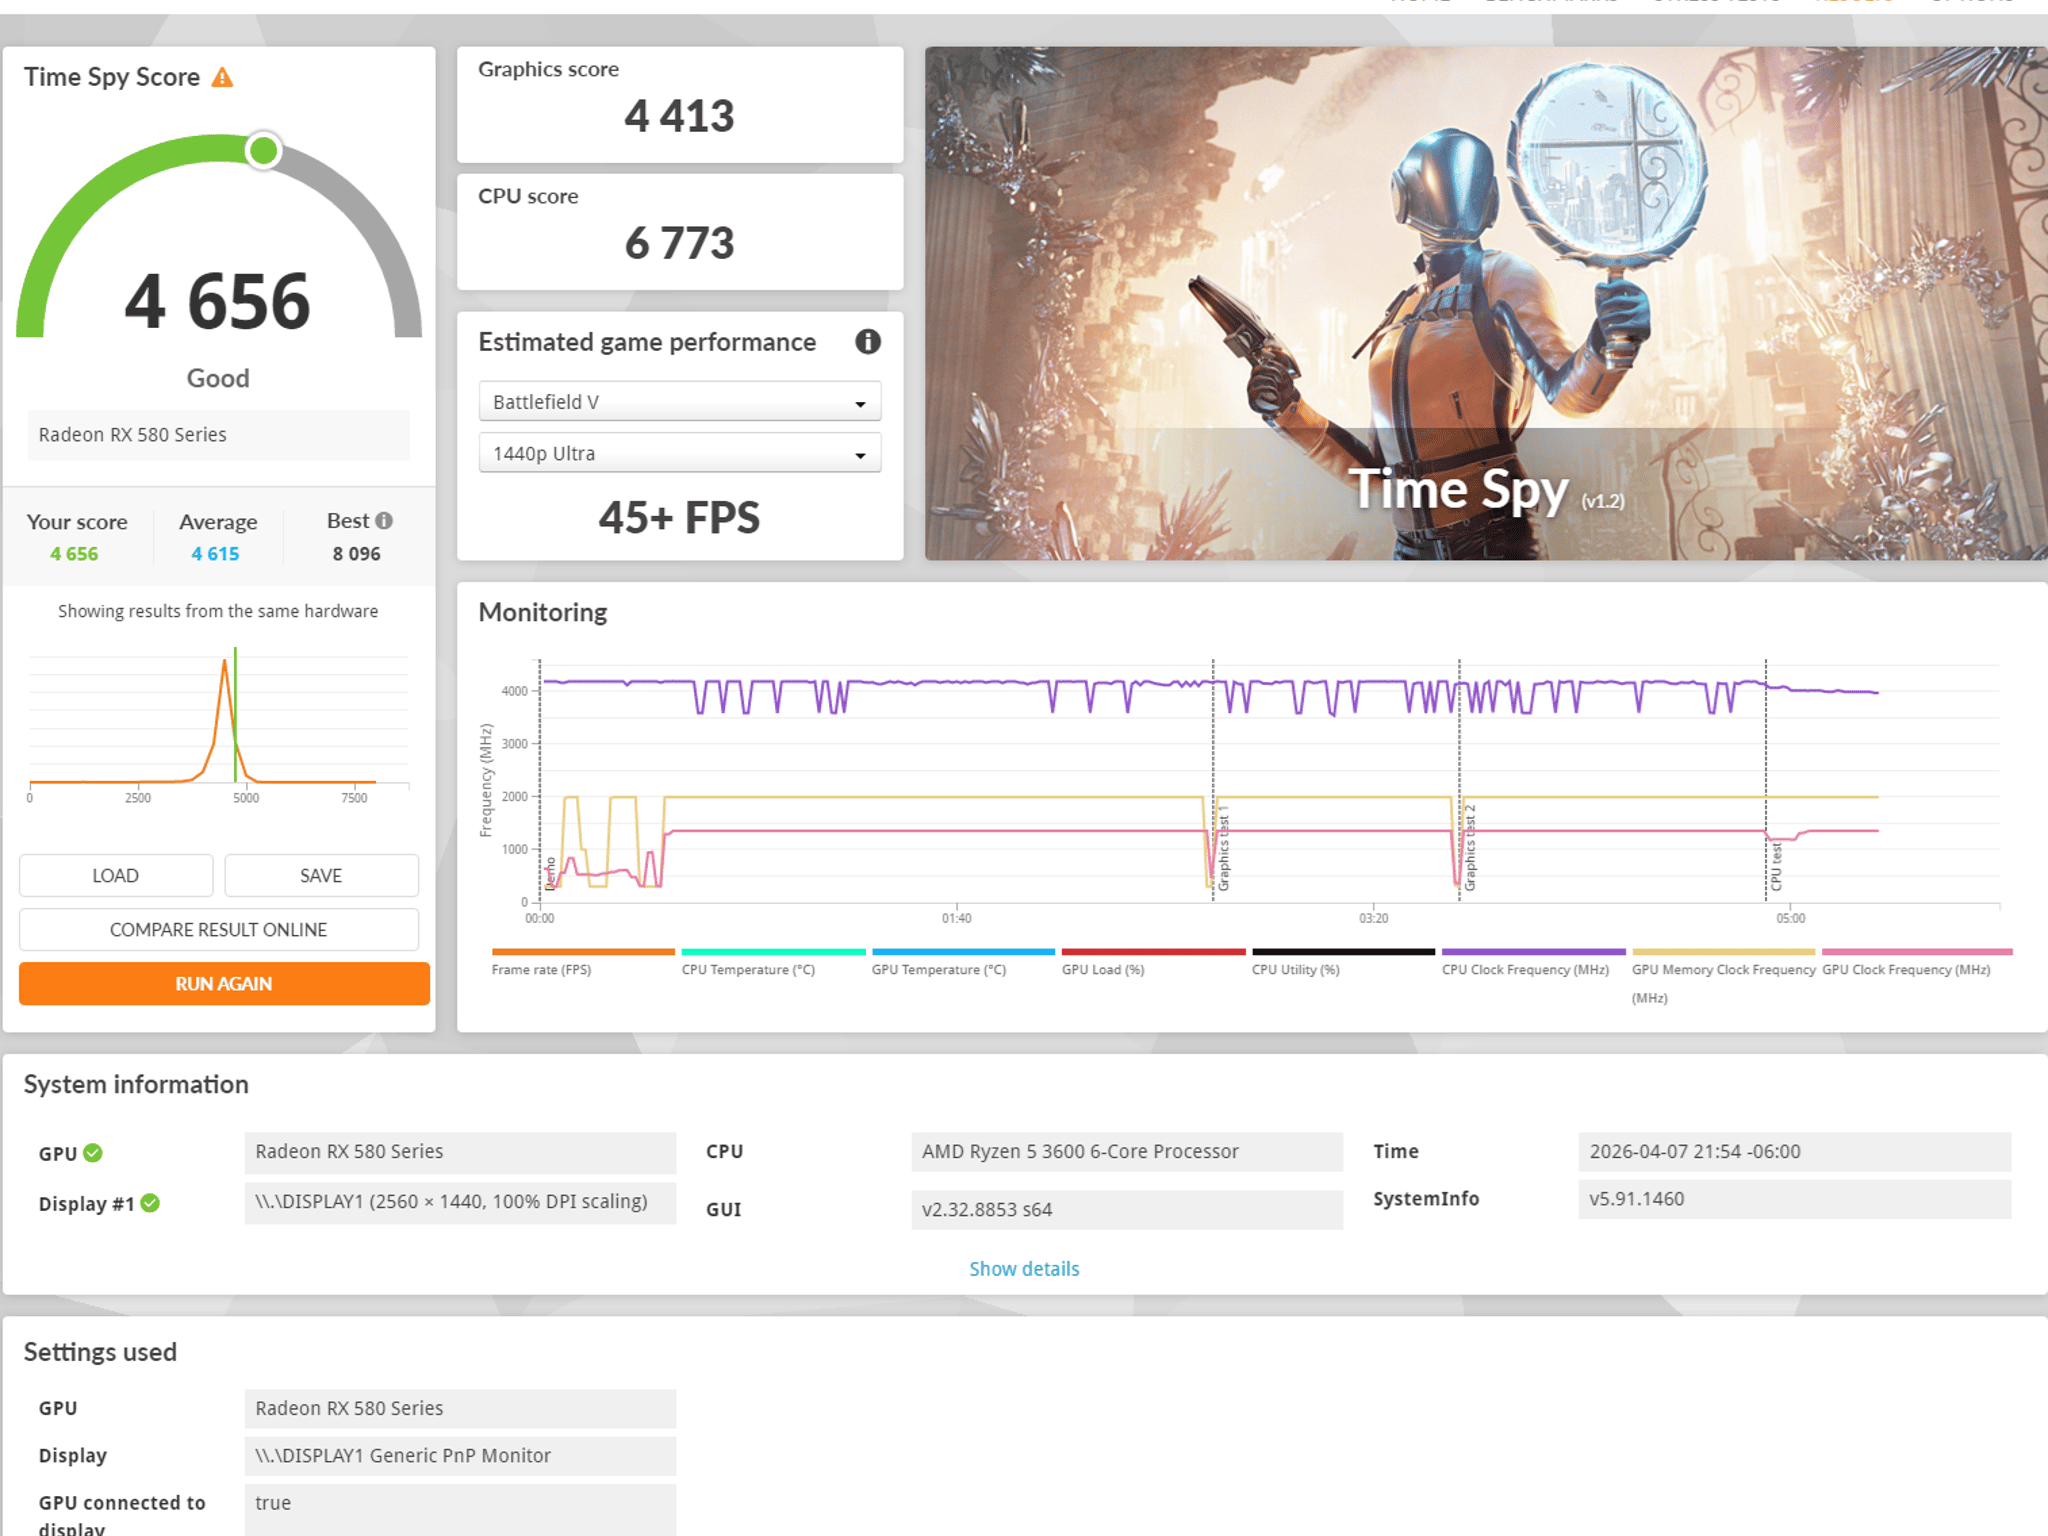Image resolution: width=2048 pixels, height=1536 pixels.
Task: Click the green score gauge knob
Action: tap(263, 151)
